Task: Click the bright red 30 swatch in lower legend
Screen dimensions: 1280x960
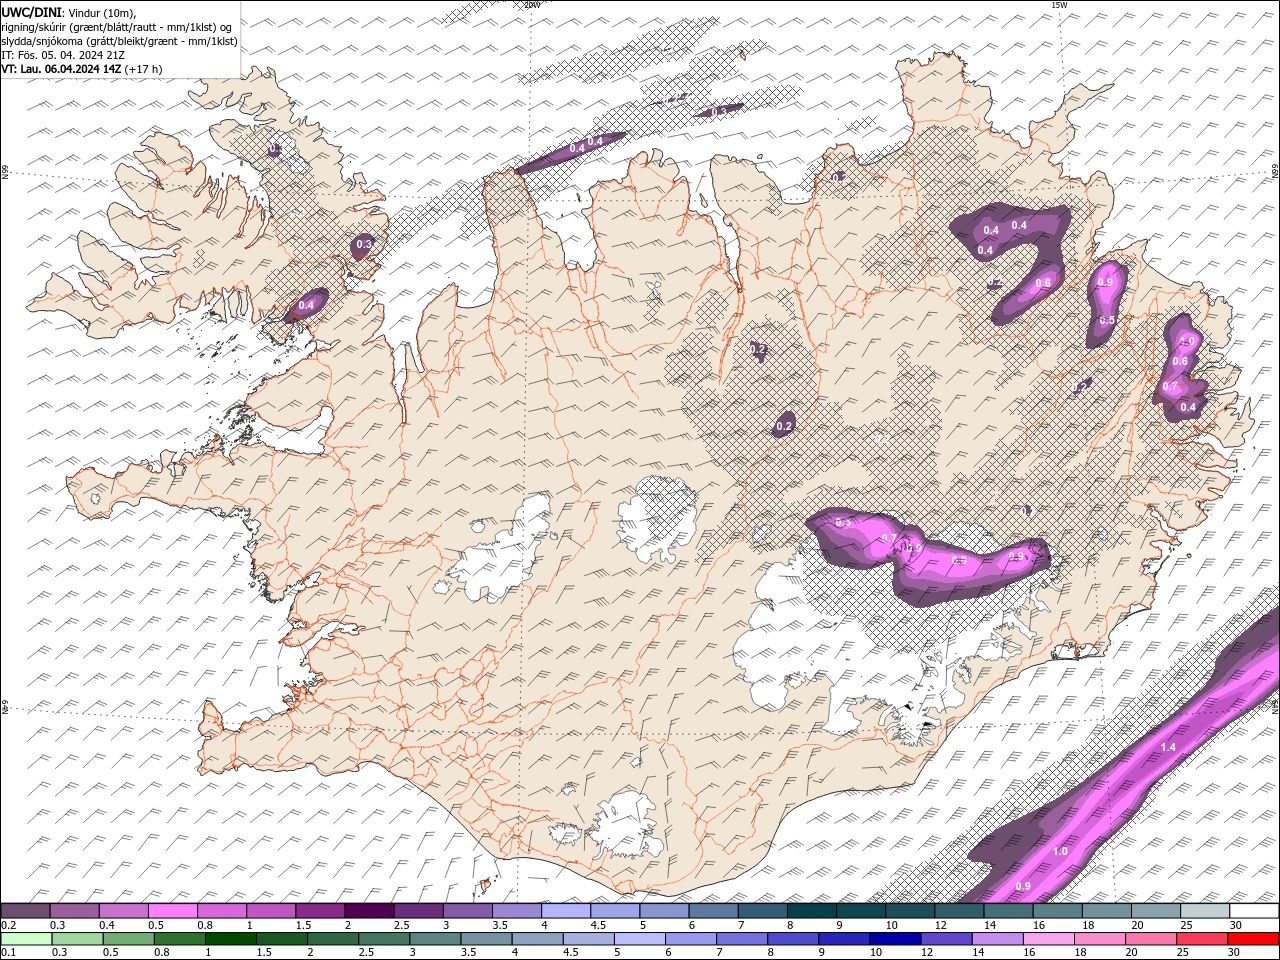Action: pyautogui.click(x=1254, y=939)
